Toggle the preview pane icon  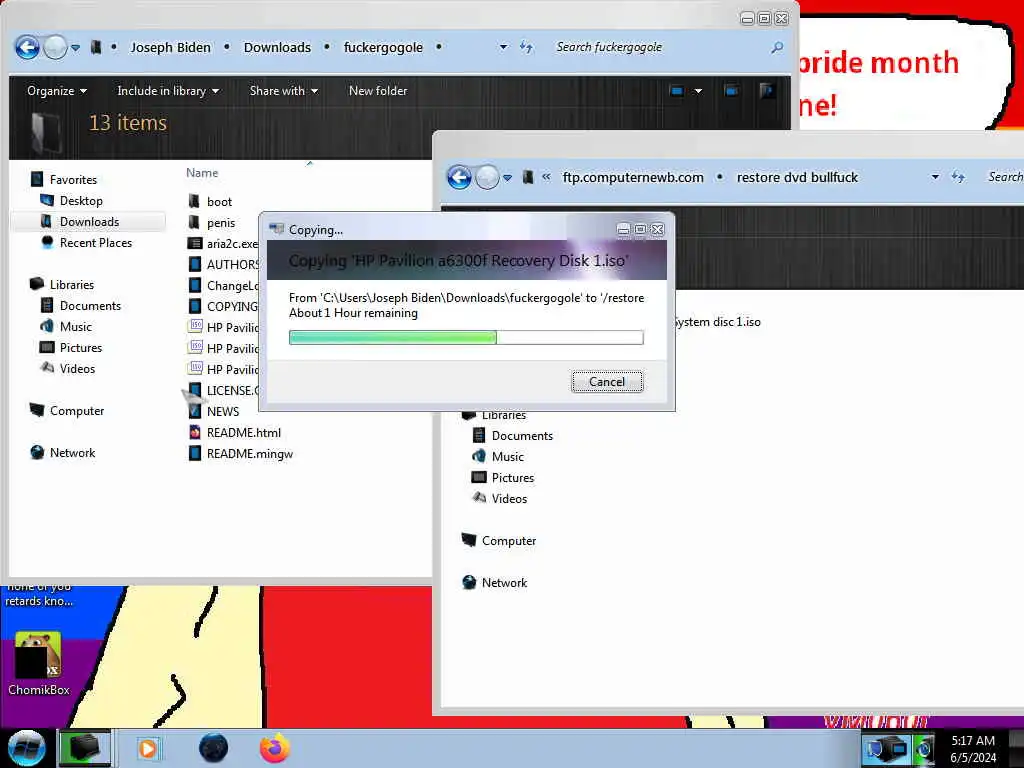731,91
